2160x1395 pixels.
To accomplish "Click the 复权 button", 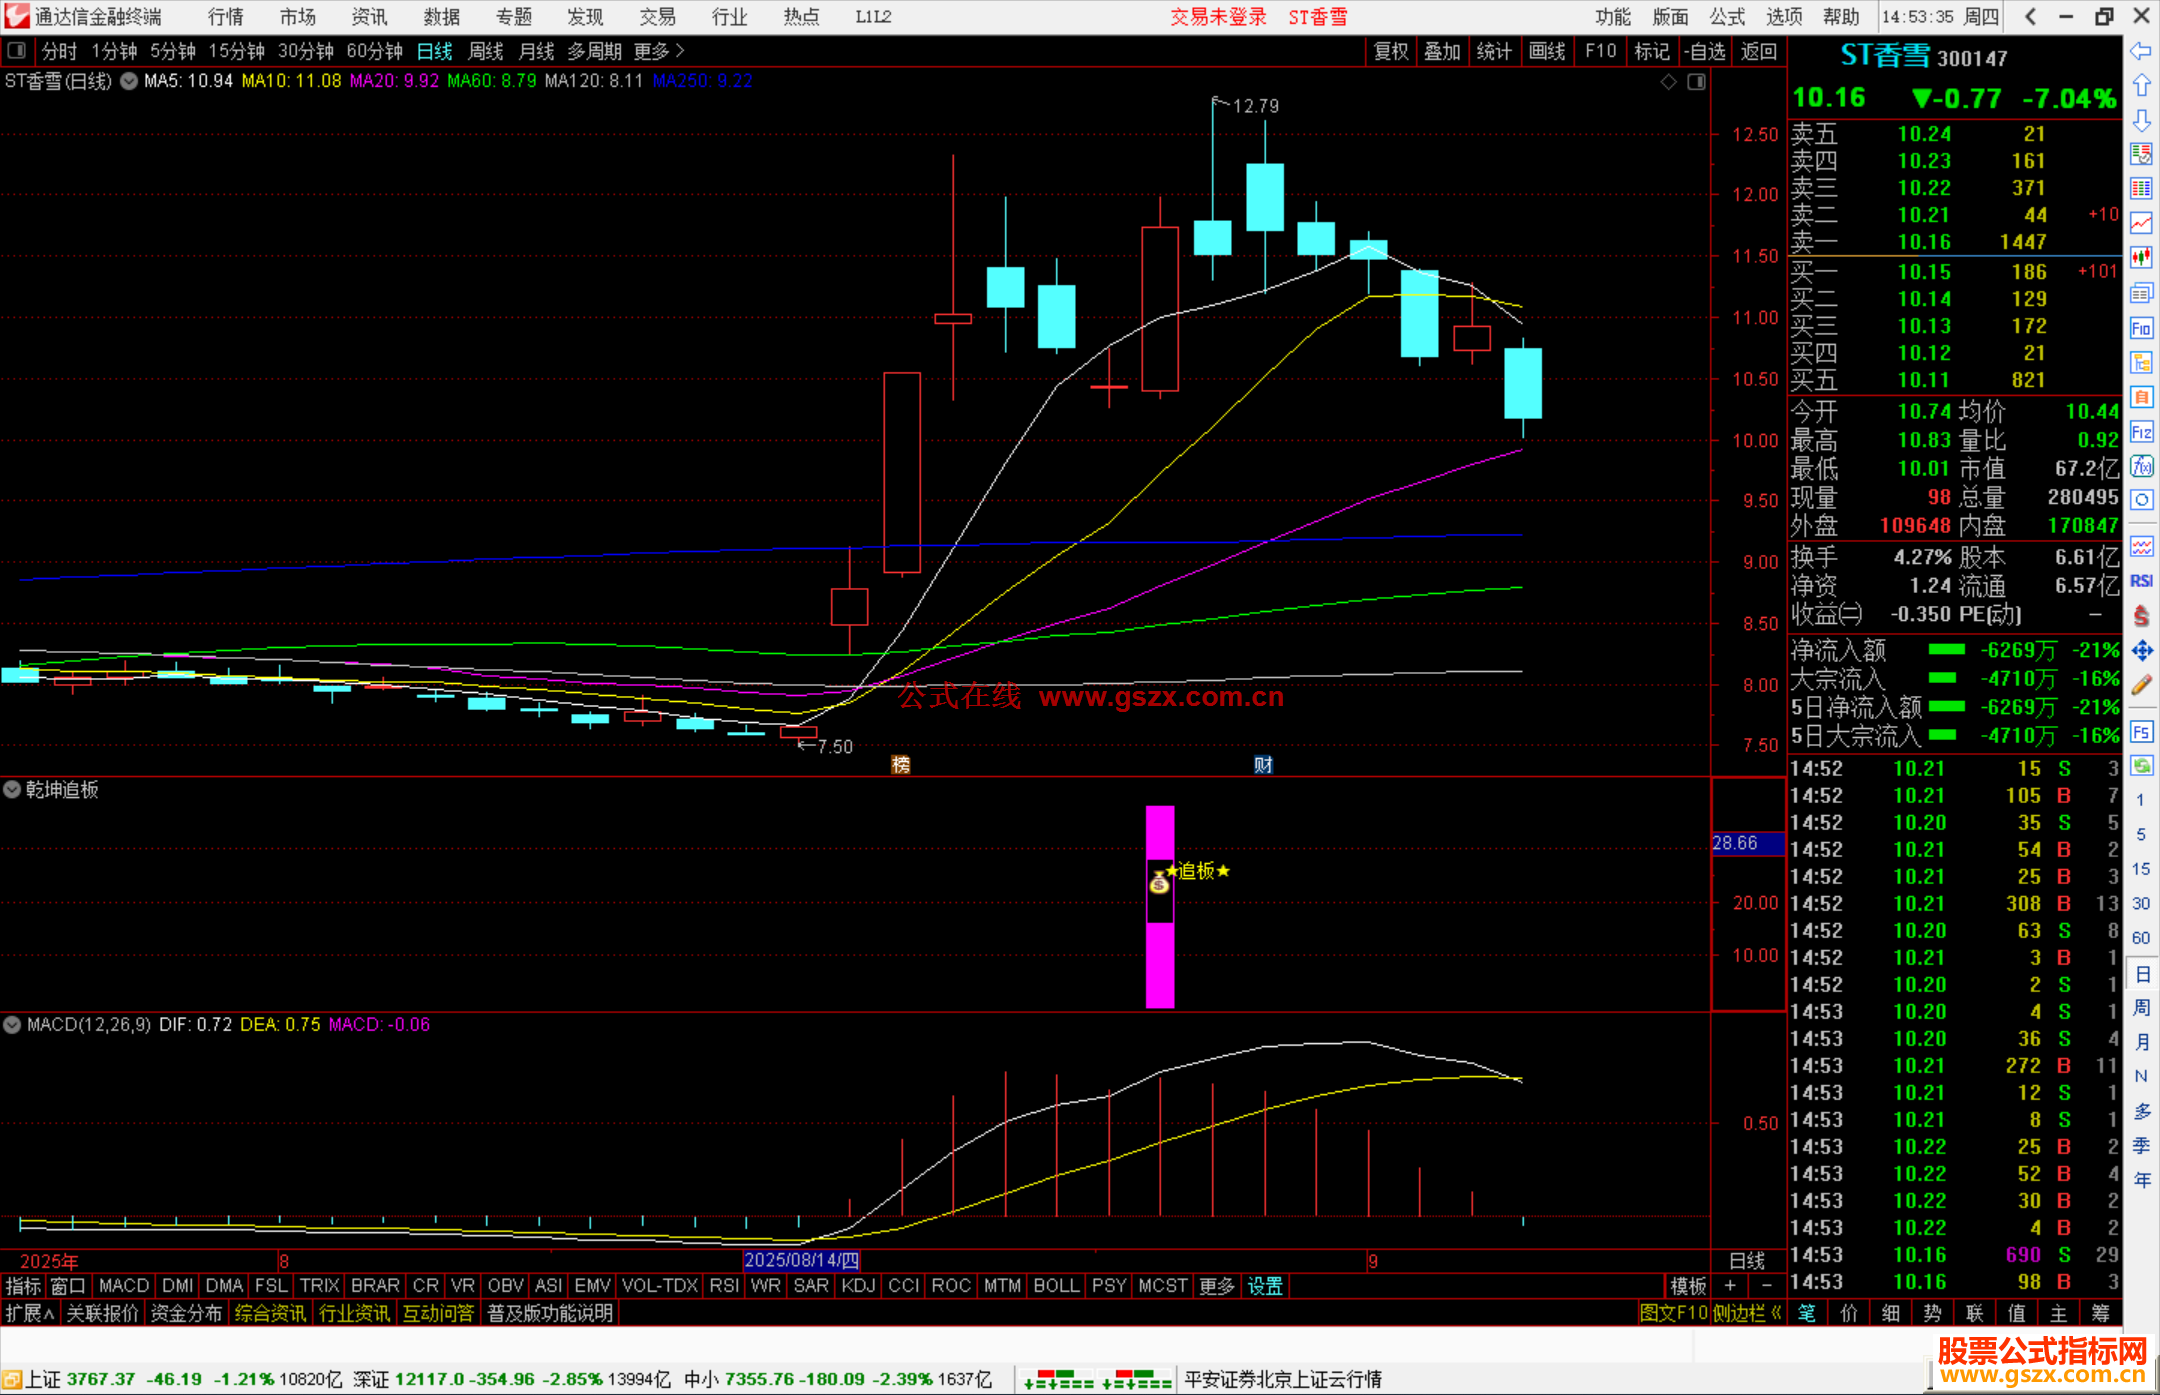I will [1391, 51].
